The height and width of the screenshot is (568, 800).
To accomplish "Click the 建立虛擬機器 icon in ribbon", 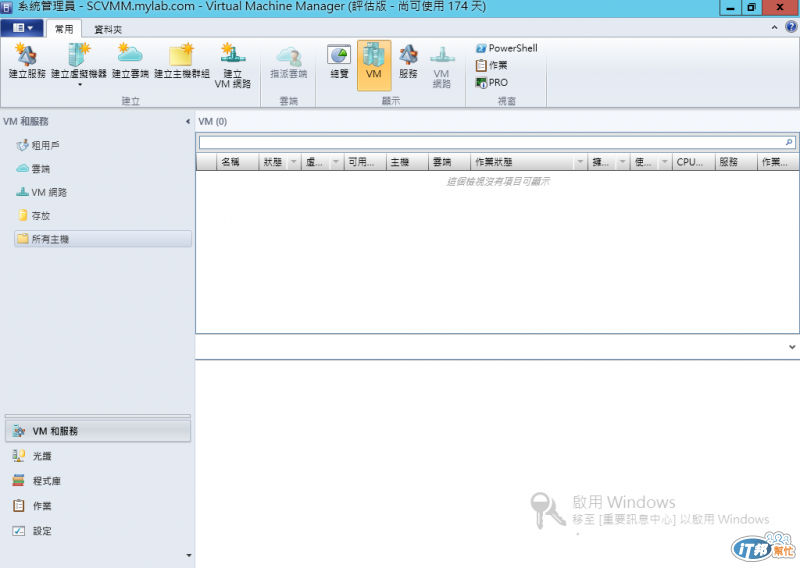I will click(x=79, y=55).
